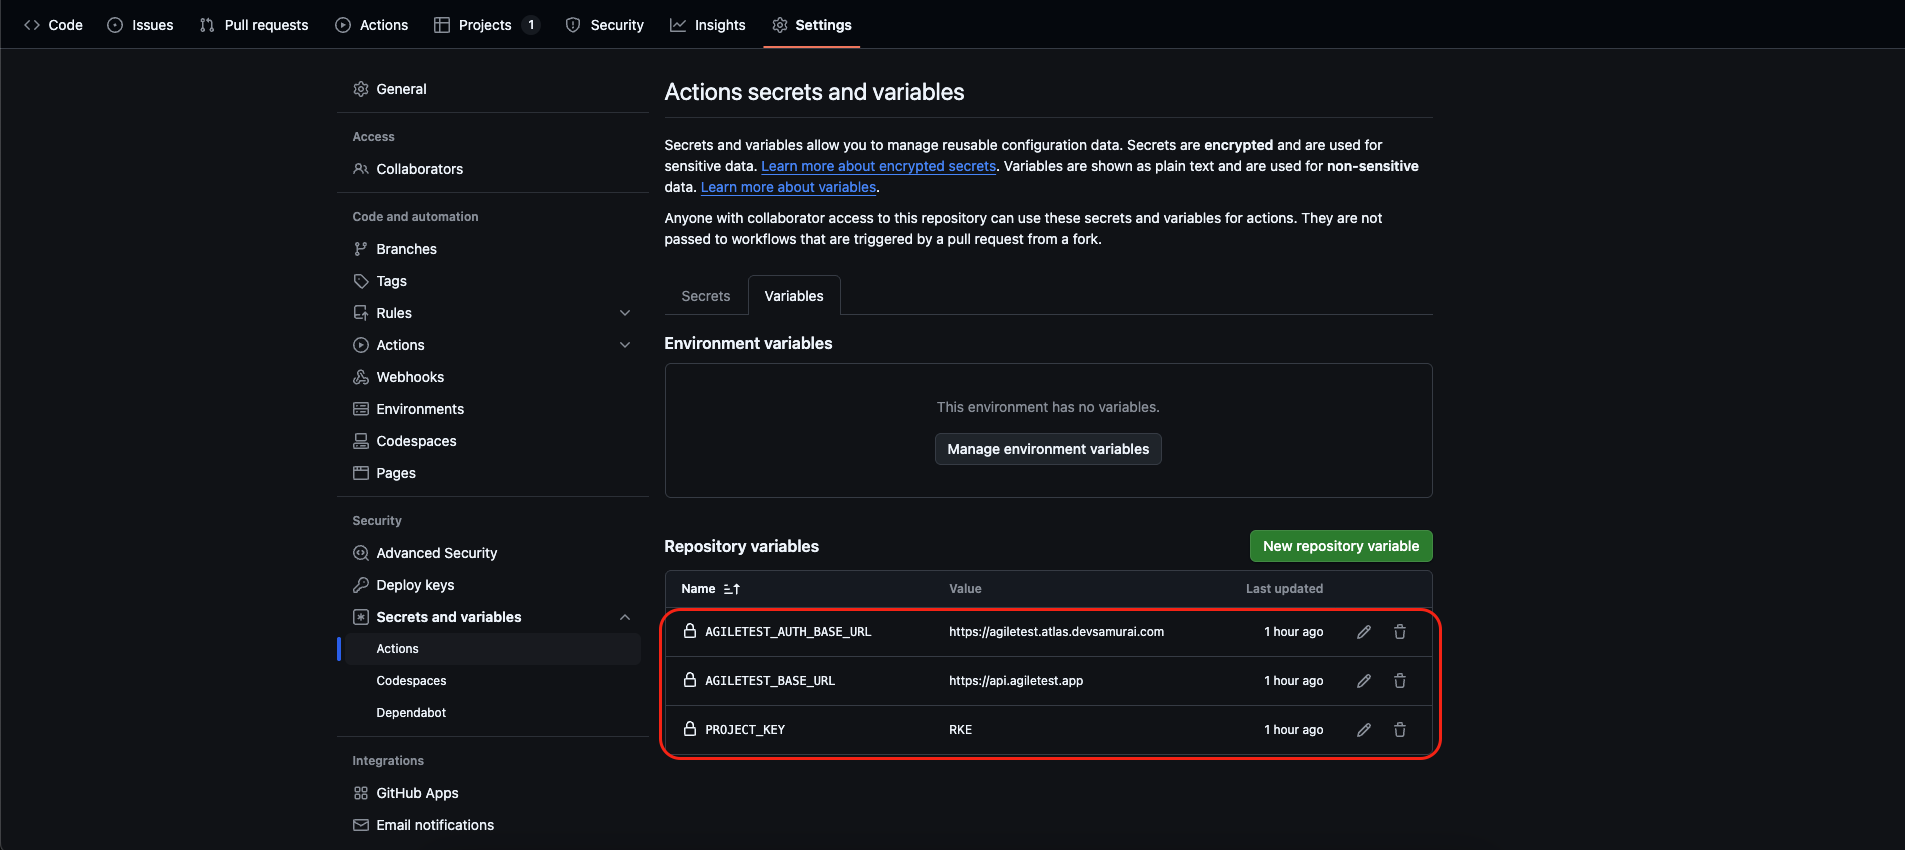Click the https://api.agiletest.app value

coord(1016,681)
